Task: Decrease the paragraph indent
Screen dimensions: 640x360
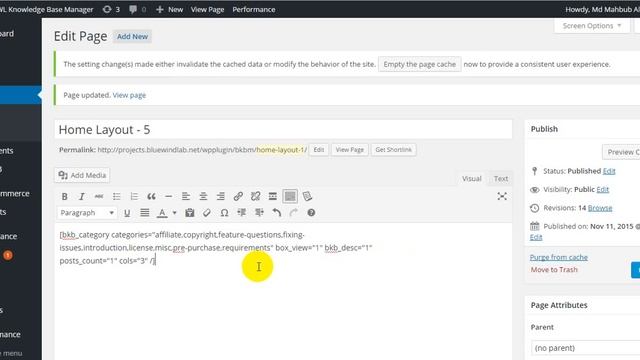Action: (x=242, y=213)
